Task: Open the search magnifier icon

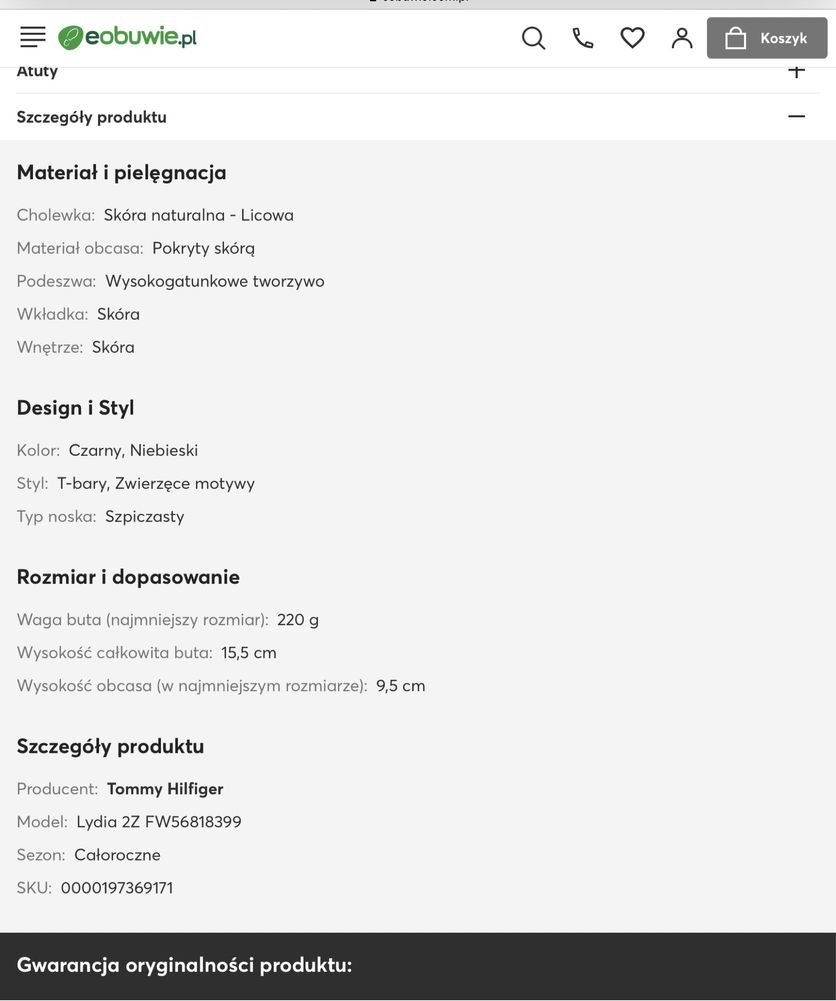Action: pyautogui.click(x=534, y=38)
